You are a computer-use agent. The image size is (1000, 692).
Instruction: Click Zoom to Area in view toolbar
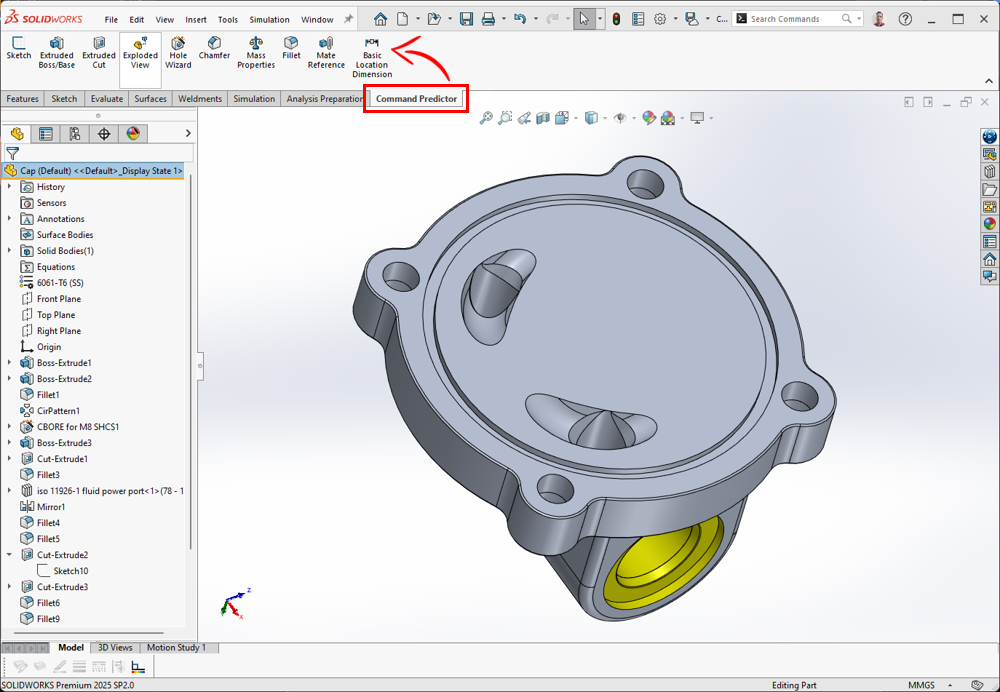505,118
